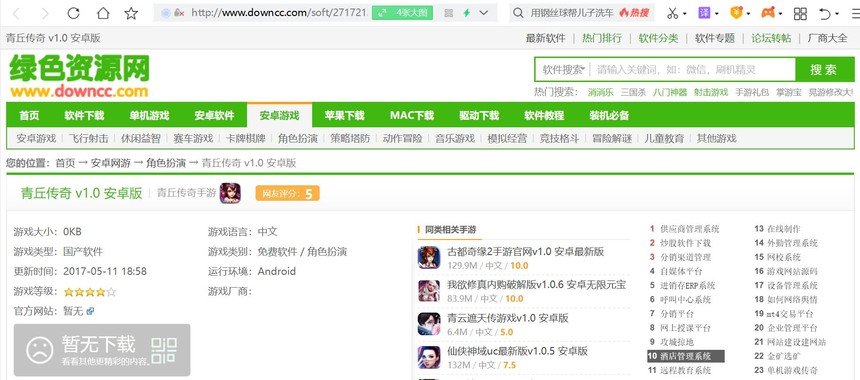The height and width of the screenshot is (380, 860).
Task: Select the 儿童教育 subcategory
Action: pos(664,138)
